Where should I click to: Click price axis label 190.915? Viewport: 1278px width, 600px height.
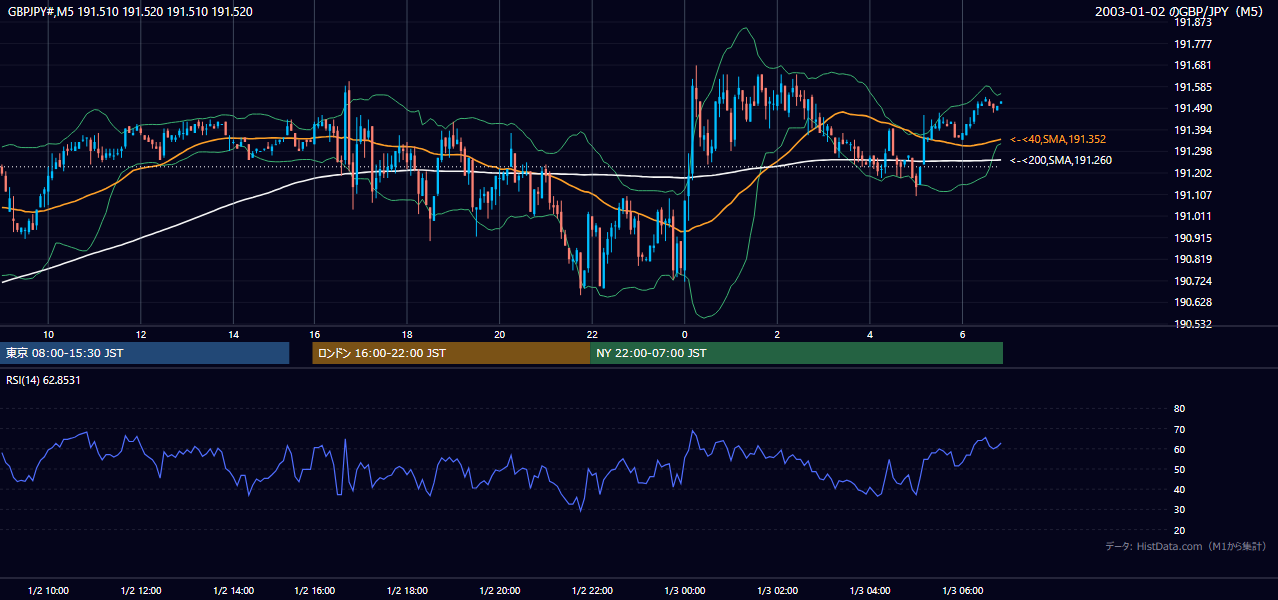pyautogui.click(x=1193, y=238)
